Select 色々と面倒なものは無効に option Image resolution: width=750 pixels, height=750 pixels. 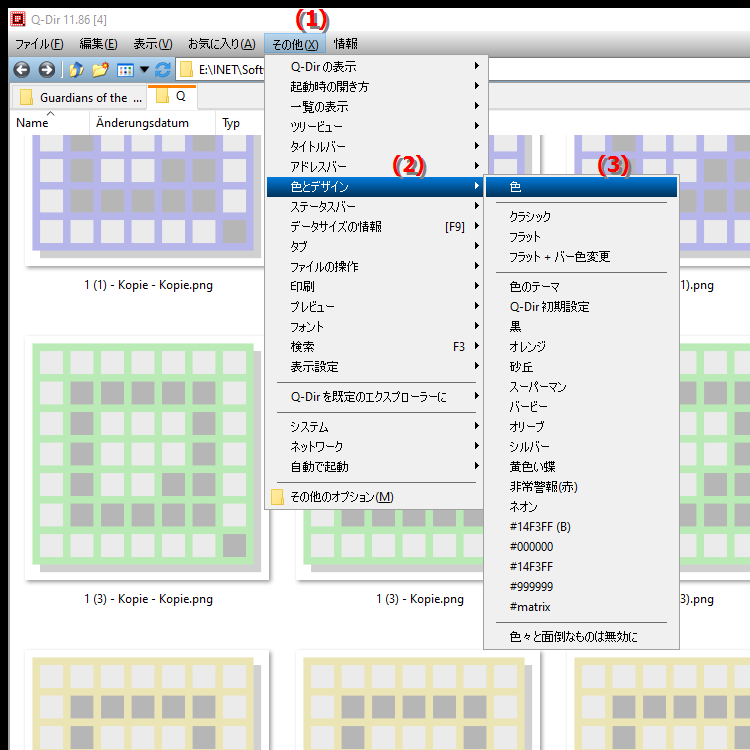[573, 636]
